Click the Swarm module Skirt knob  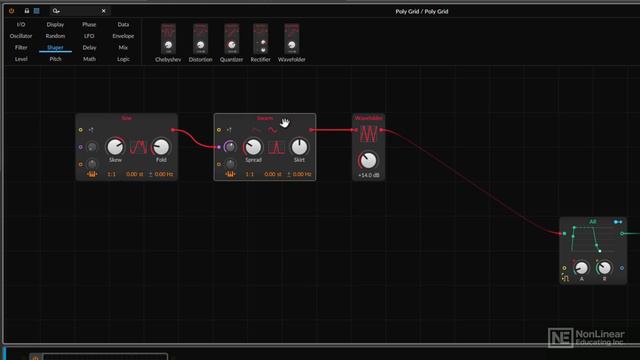coord(299,147)
